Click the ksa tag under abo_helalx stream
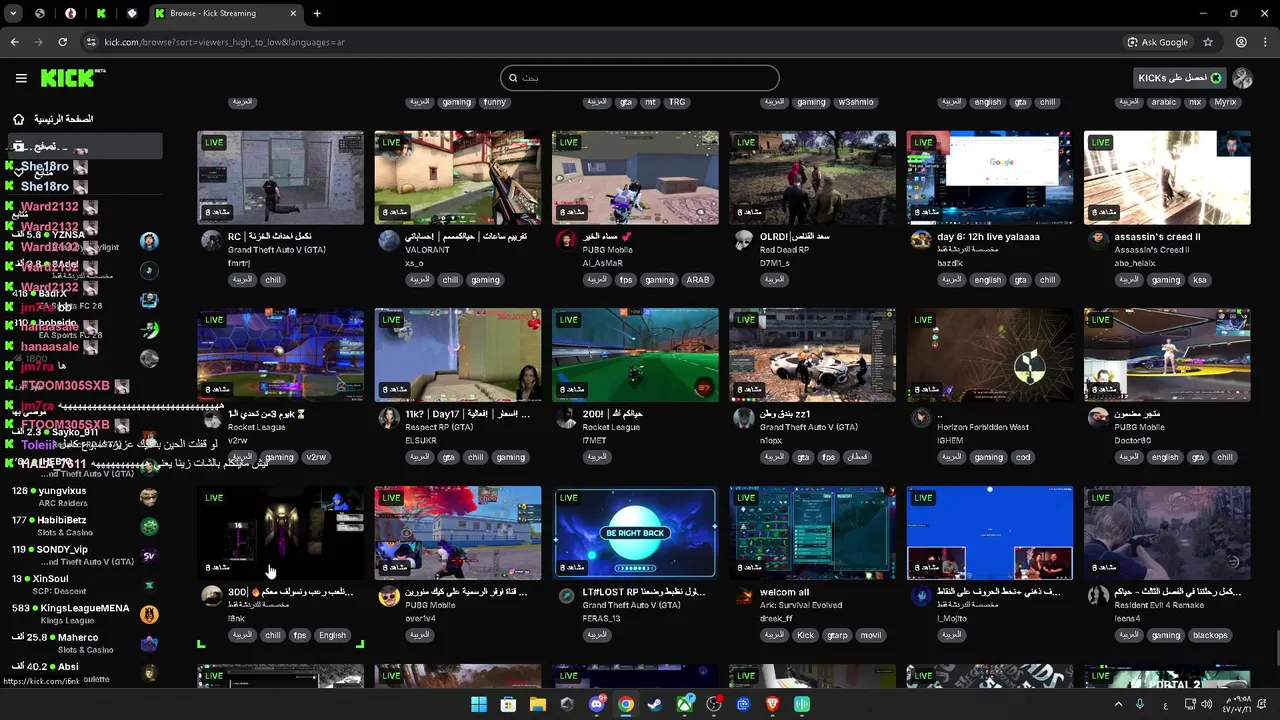The image size is (1280, 720). [x=1199, y=280]
